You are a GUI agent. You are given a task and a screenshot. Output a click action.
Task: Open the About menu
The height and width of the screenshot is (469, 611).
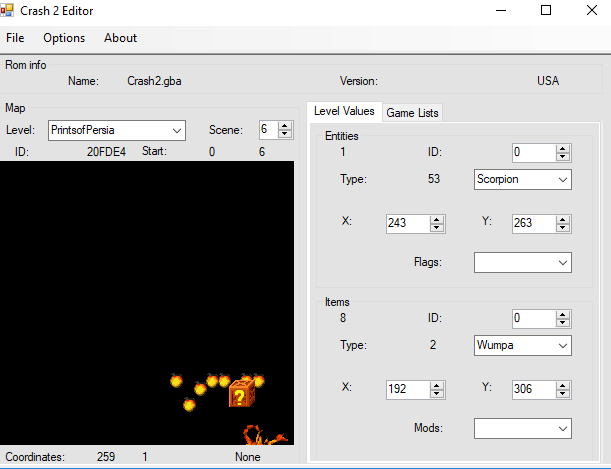click(x=120, y=38)
